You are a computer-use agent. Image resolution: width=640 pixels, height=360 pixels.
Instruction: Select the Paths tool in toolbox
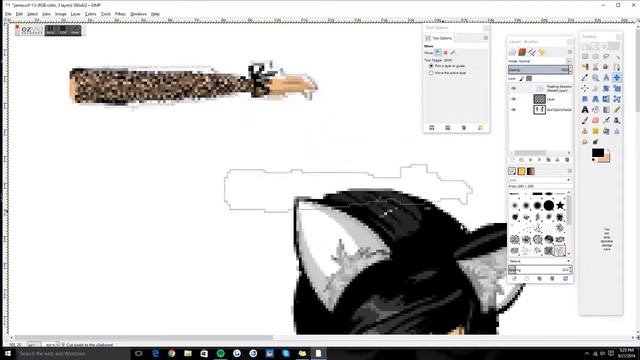click(617, 67)
